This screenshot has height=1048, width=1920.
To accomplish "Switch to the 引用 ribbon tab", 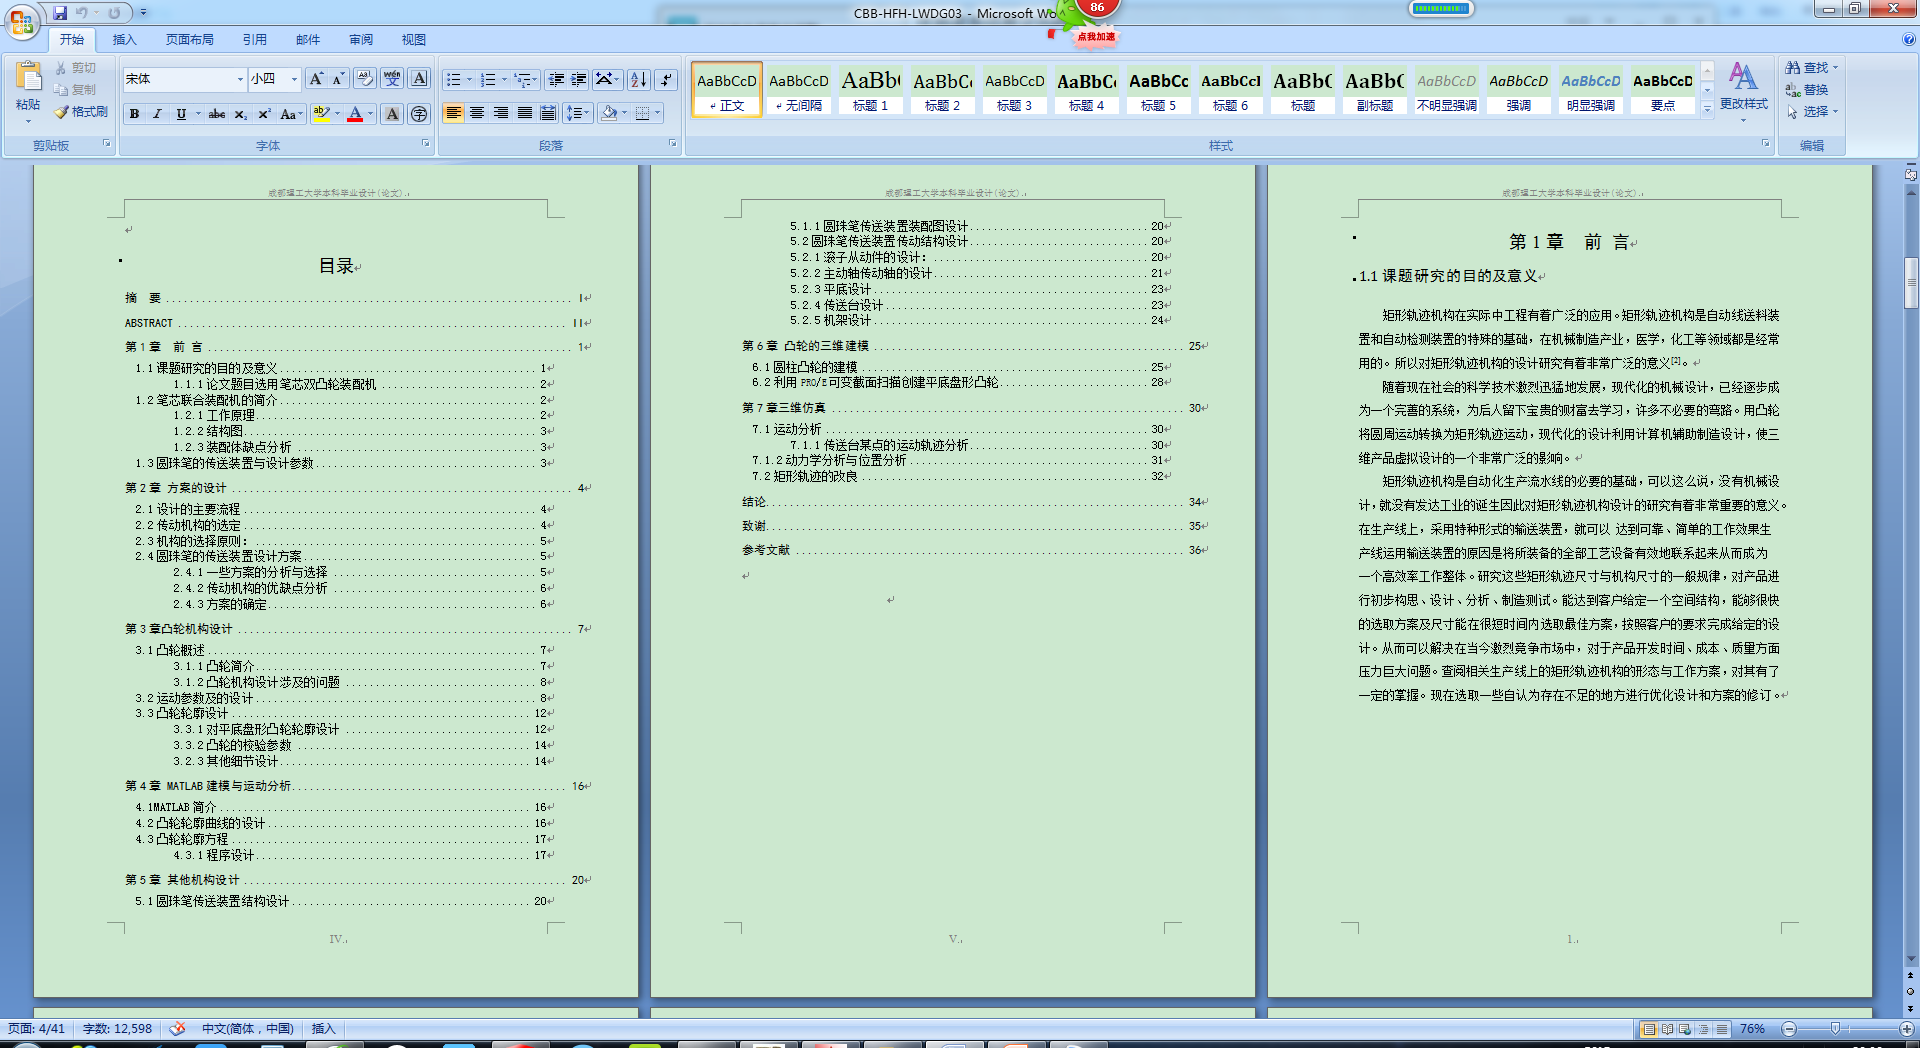I will click(254, 40).
